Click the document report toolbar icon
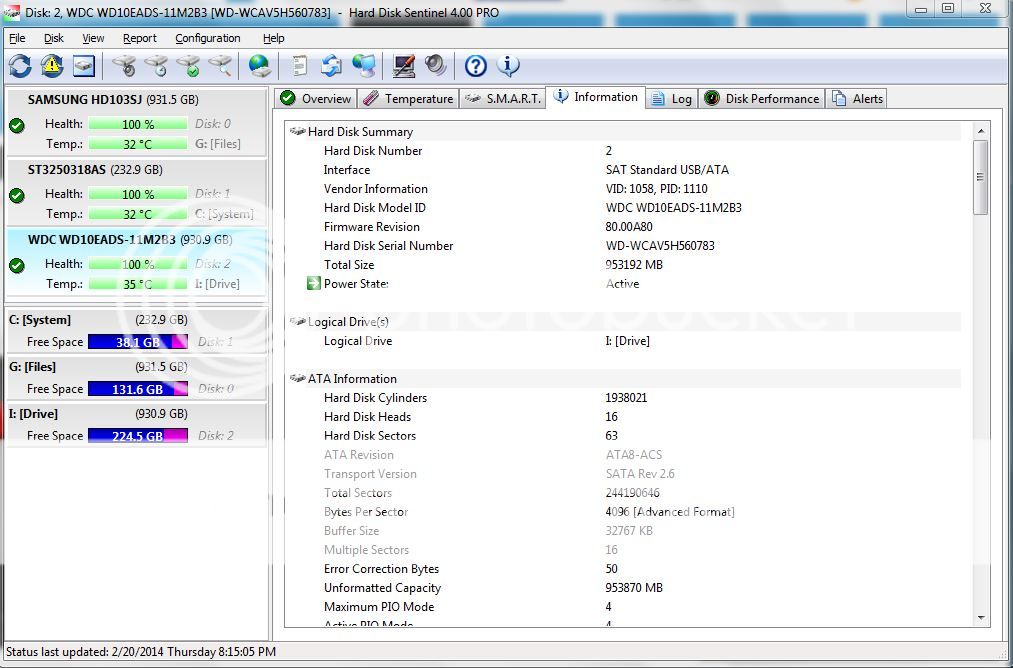The image size is (1013, 668). pyautogui.click(x=299, y=66)
